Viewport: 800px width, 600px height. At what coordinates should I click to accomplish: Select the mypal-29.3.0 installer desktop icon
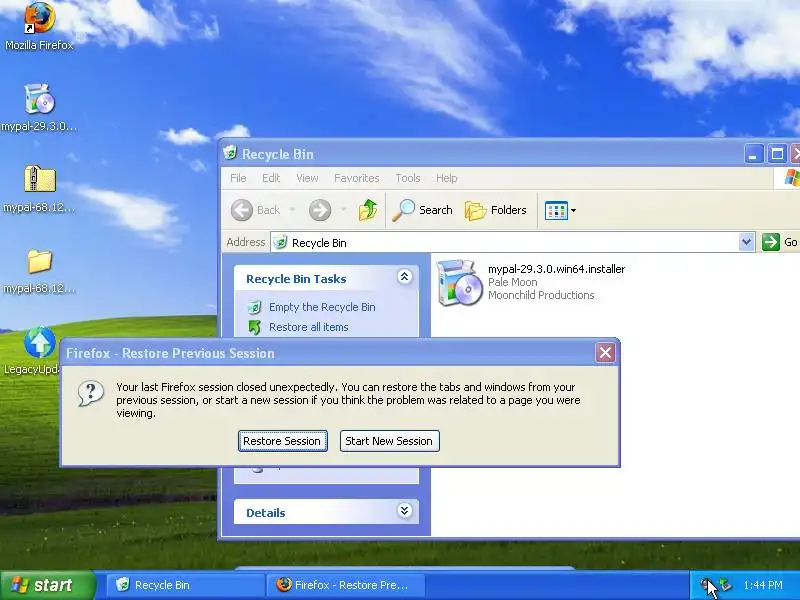pyautogui.click(x=39, y=107)
